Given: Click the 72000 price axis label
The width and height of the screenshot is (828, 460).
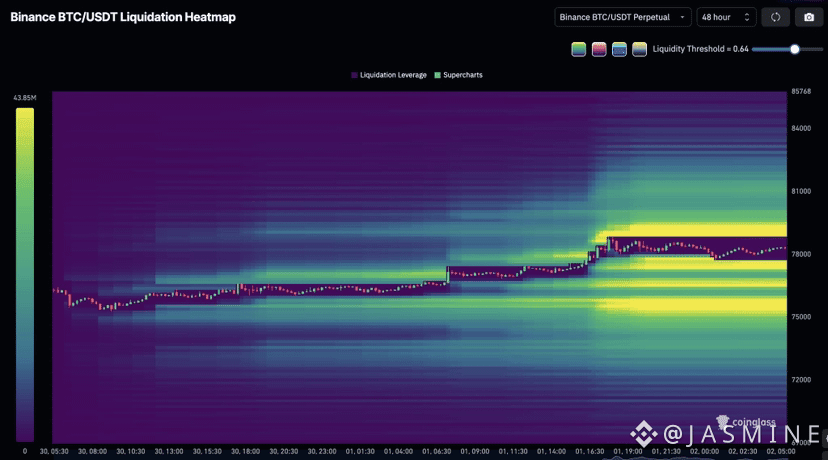Looking at the screenshot, I should [801, 380].
